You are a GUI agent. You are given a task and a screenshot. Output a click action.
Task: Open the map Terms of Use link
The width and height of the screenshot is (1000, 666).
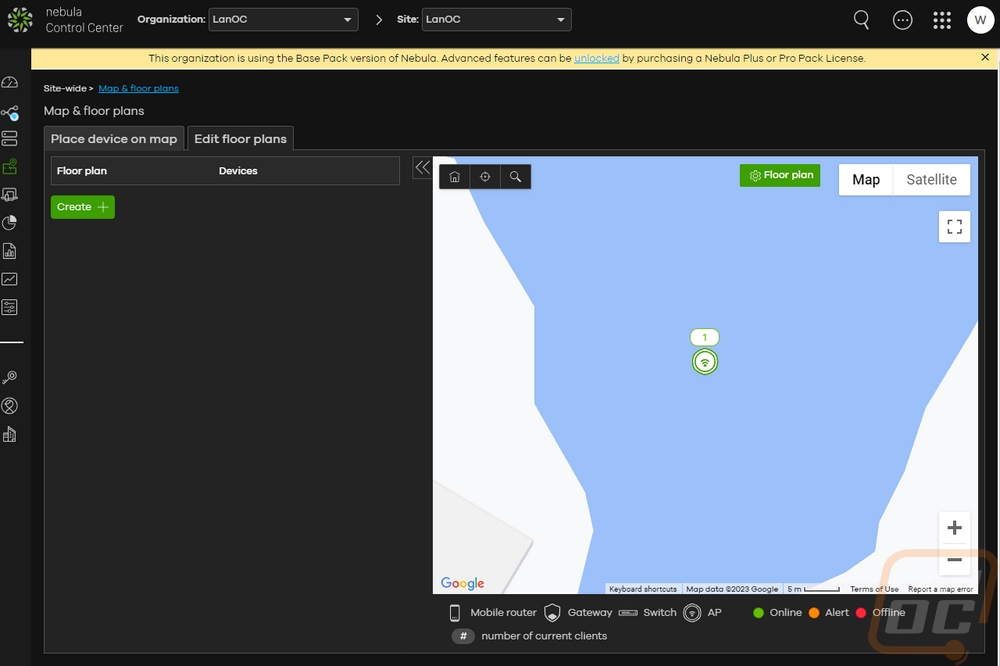pos(874,589)
